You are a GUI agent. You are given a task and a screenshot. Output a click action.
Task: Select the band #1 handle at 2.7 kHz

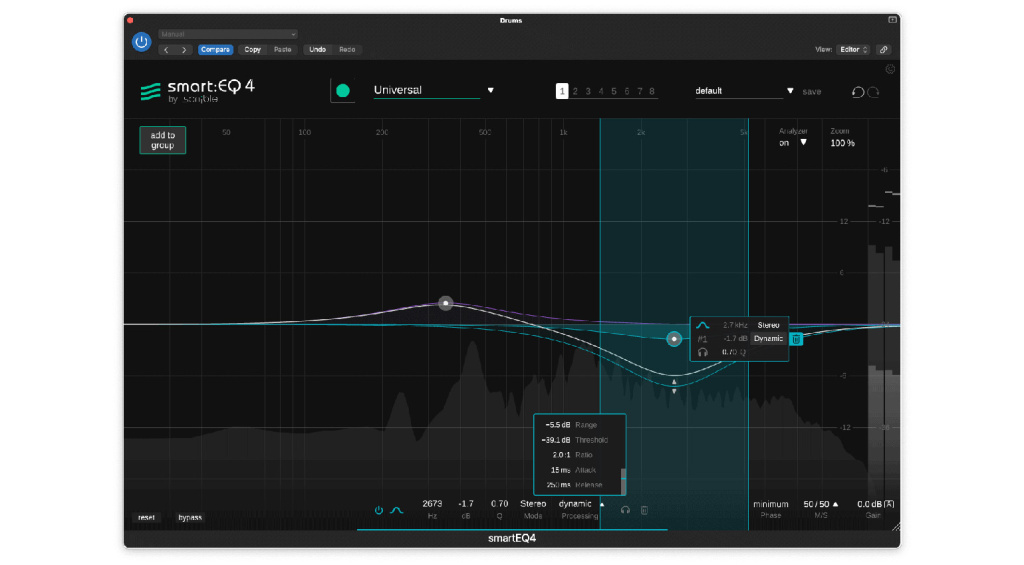tap(673, 339)
